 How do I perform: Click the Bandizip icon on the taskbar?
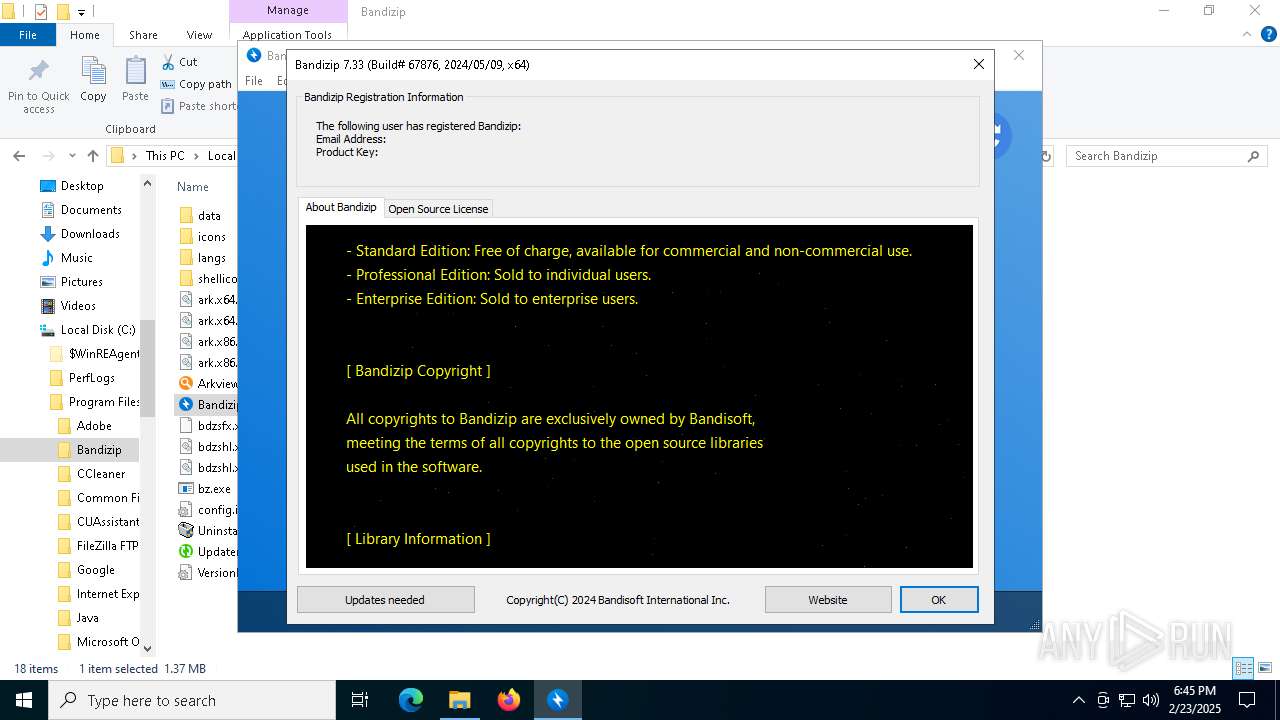click(x=558, y=700)
